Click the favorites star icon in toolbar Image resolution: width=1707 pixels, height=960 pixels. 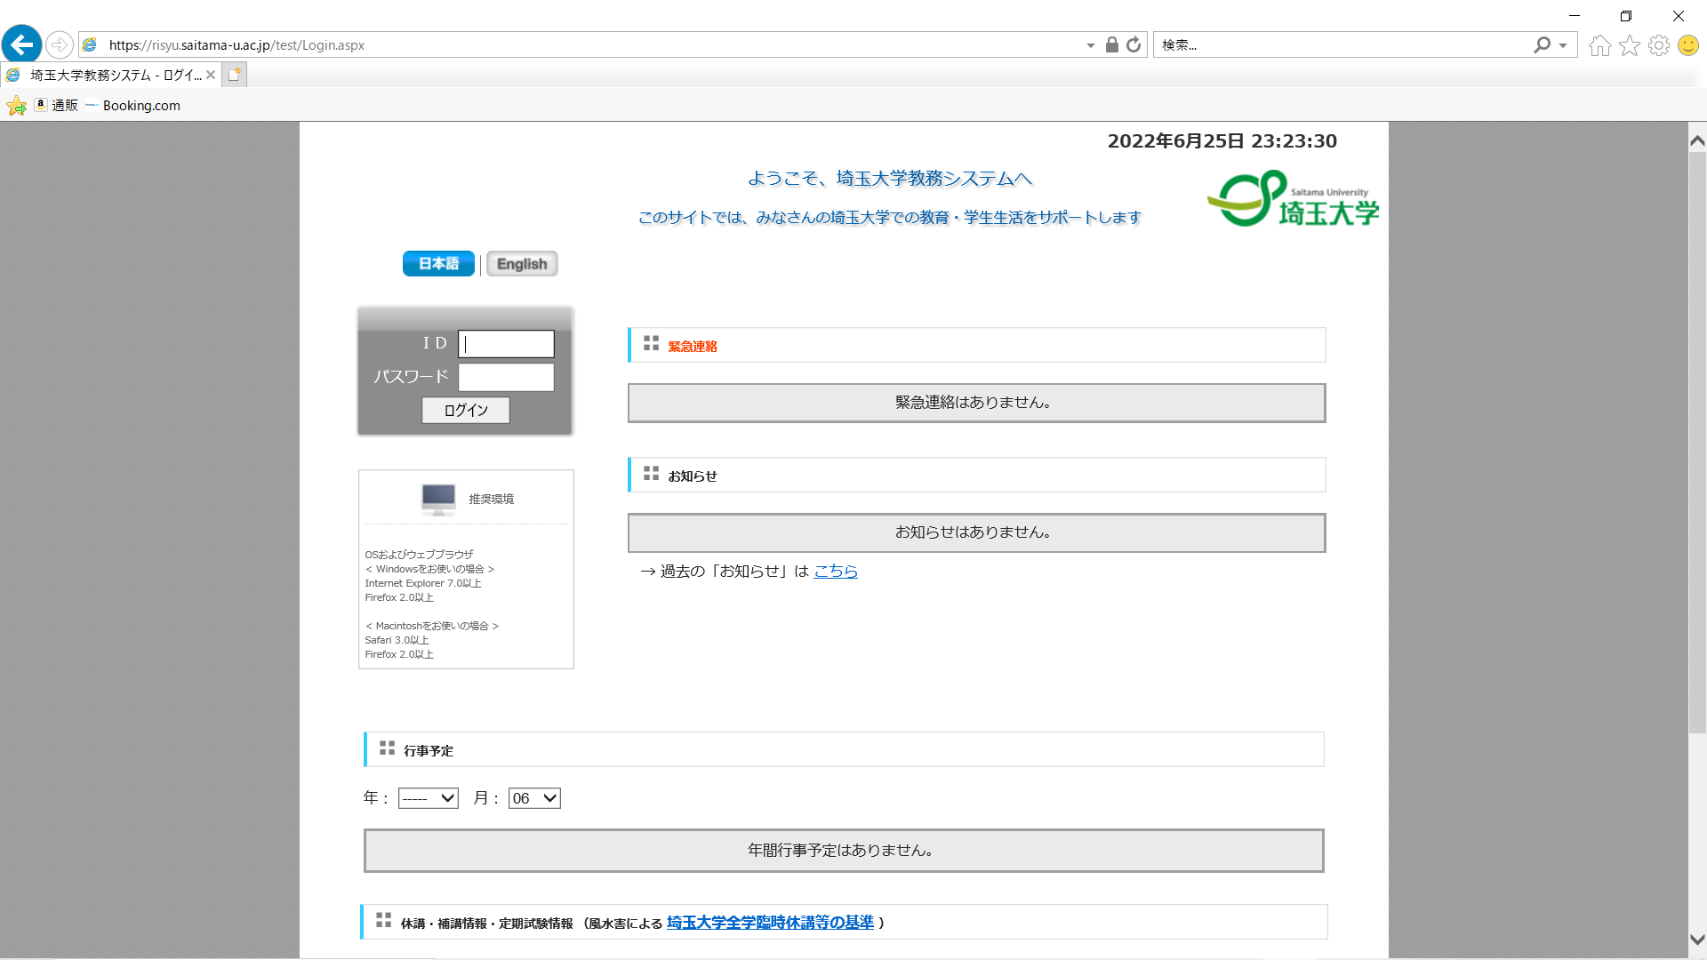[x=1630, y=45]
